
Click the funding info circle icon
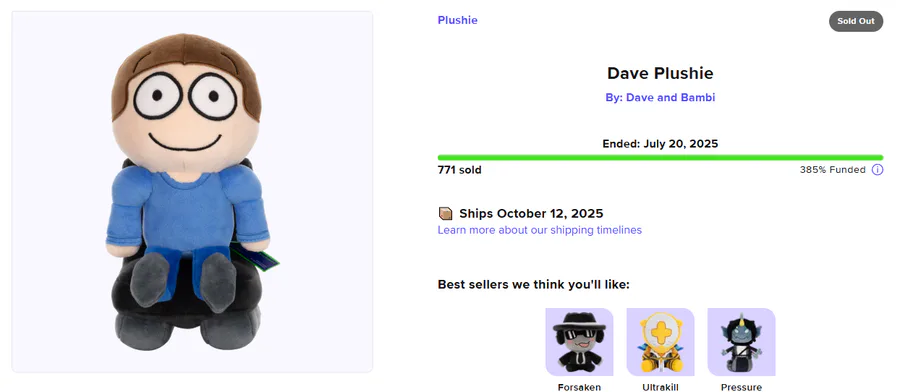(x=877, y=170)
